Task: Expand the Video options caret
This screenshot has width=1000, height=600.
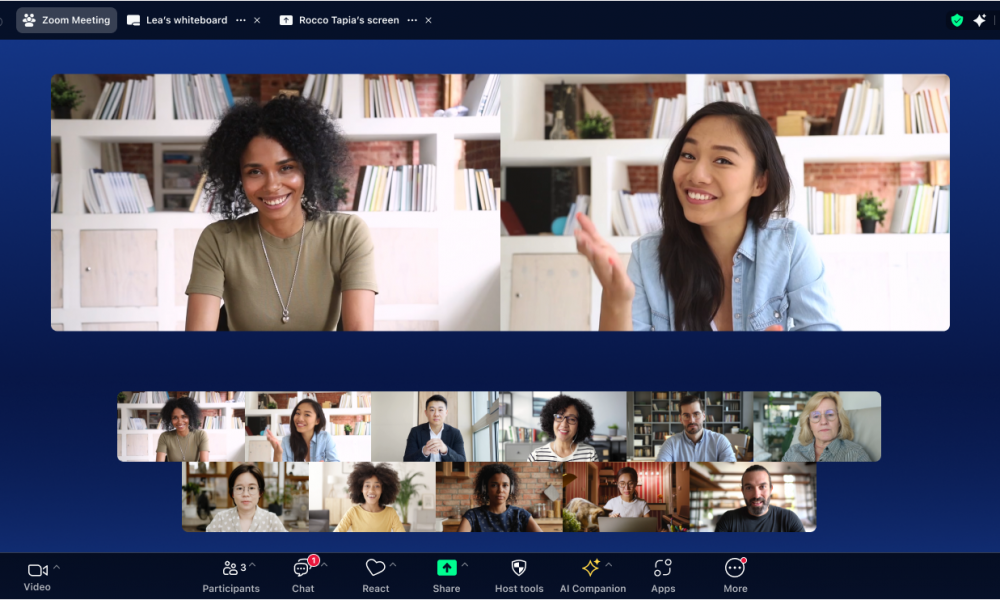Action: (x=57, y=566)
